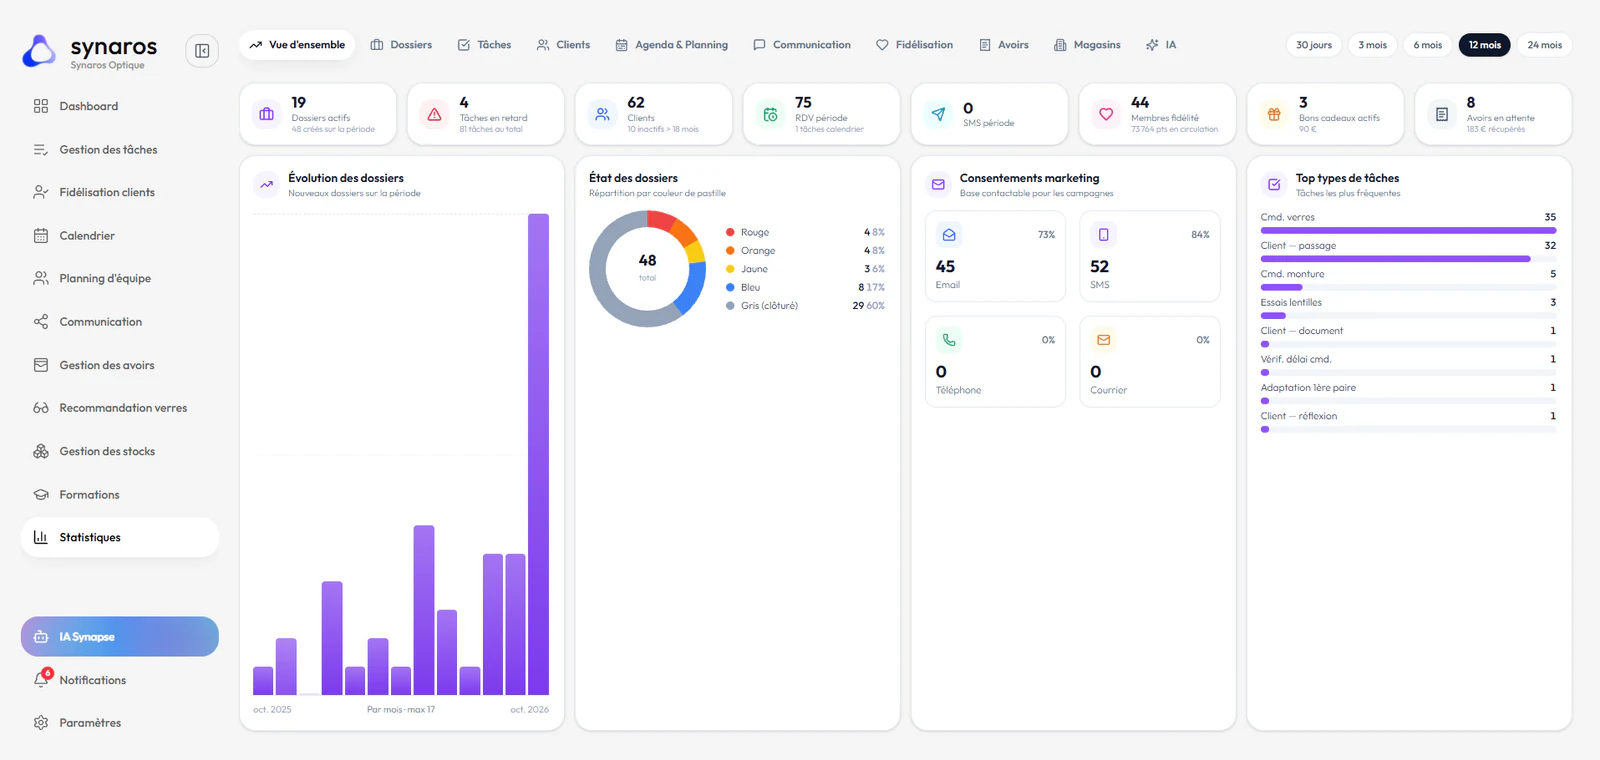
Task: Open the Magasins tab
Action: [1087, 45]
